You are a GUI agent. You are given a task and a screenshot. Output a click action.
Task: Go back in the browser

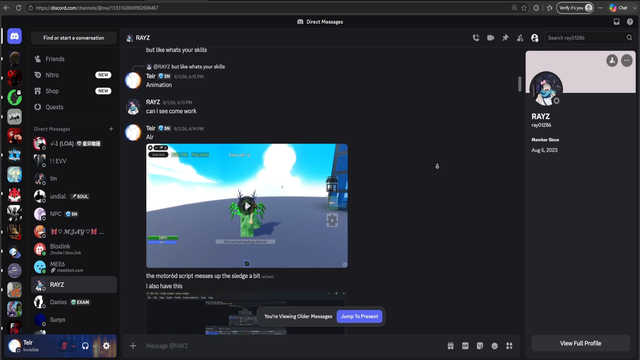(x=7, y=8)
